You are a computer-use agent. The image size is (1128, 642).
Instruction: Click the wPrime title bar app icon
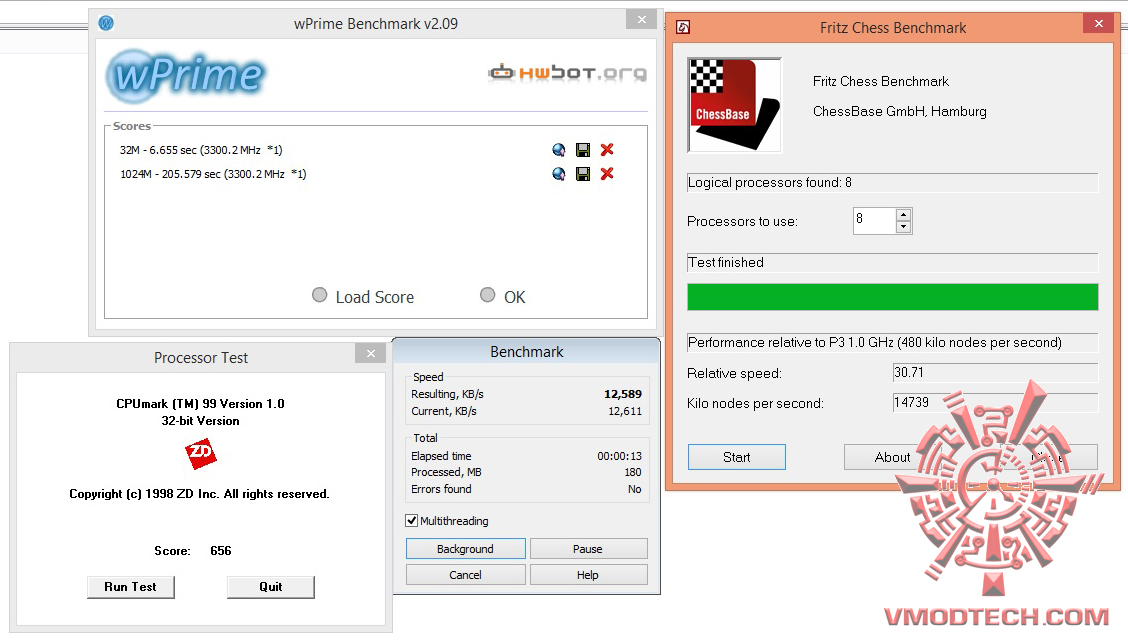click(106, 23)
